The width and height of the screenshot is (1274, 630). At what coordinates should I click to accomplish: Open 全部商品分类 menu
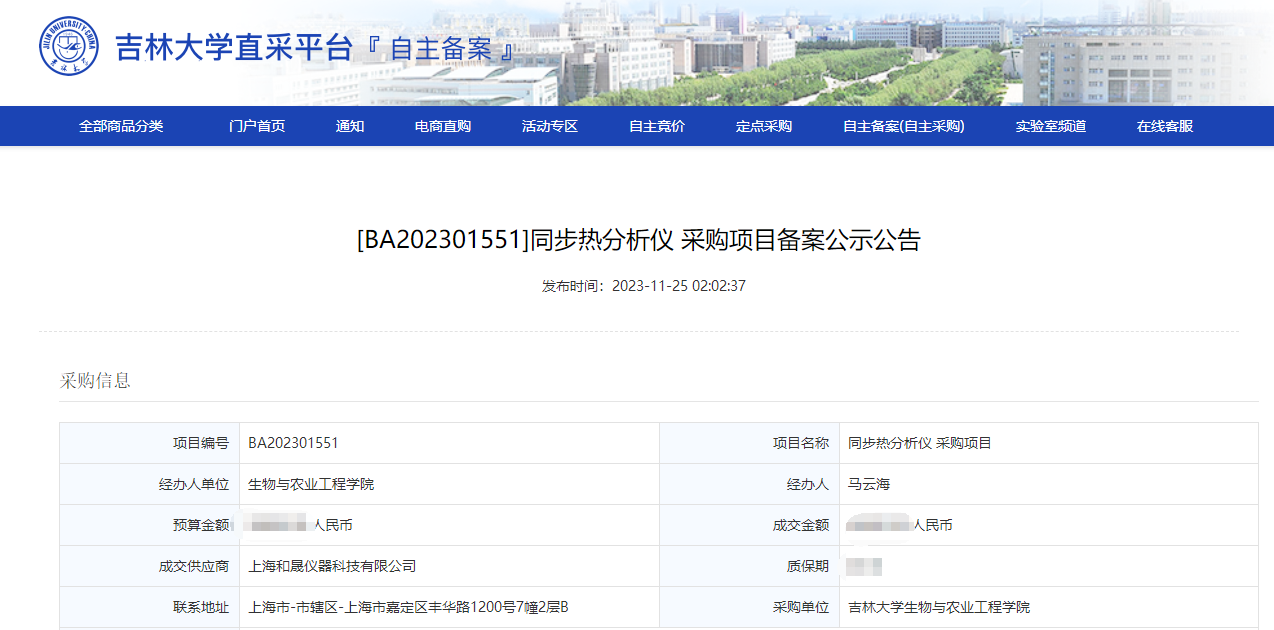[x=121, y=126]
